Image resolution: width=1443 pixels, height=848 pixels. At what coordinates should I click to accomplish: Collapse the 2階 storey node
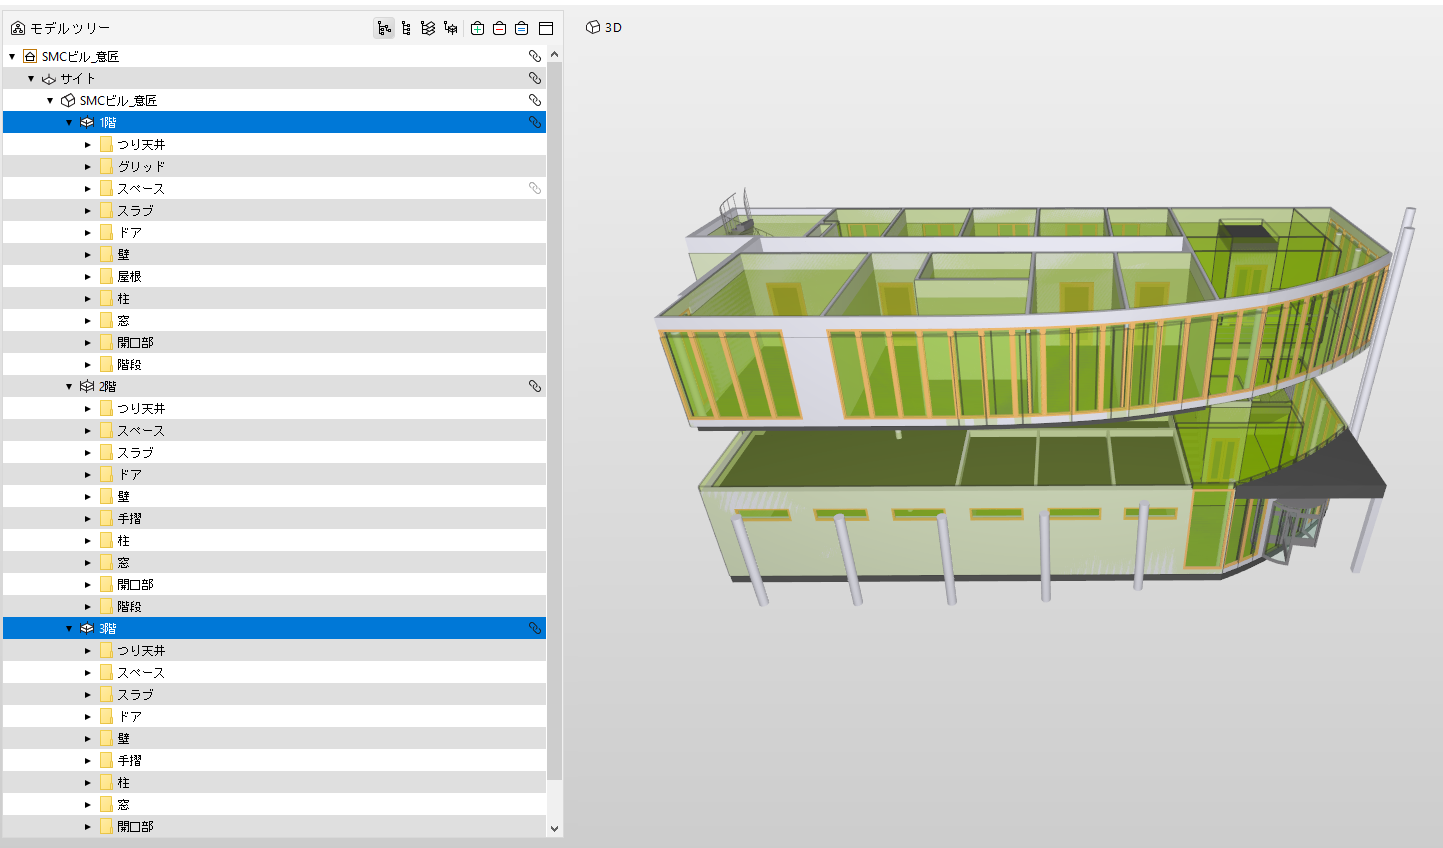click(x=69, y=386)
